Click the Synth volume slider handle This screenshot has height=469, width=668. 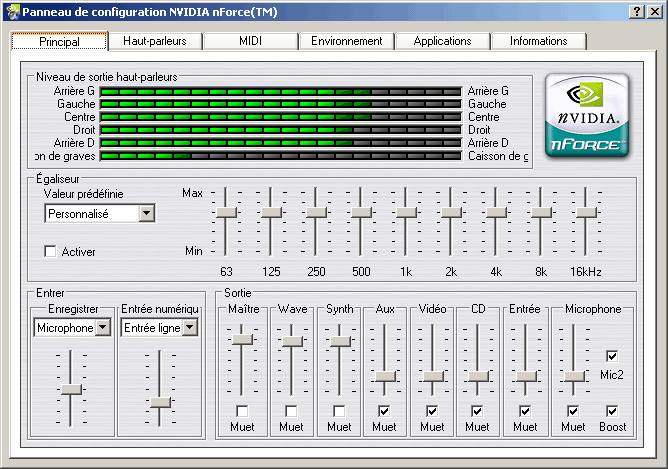(x=340, y=341)
